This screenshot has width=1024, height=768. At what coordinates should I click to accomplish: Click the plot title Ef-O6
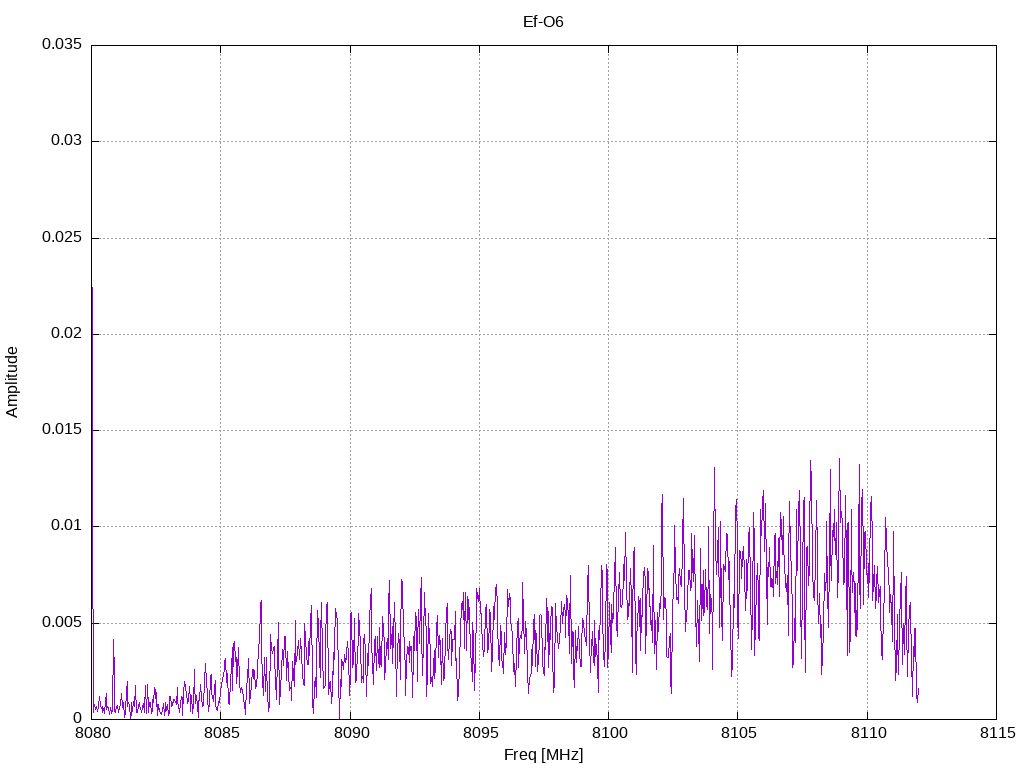(543, 21)
